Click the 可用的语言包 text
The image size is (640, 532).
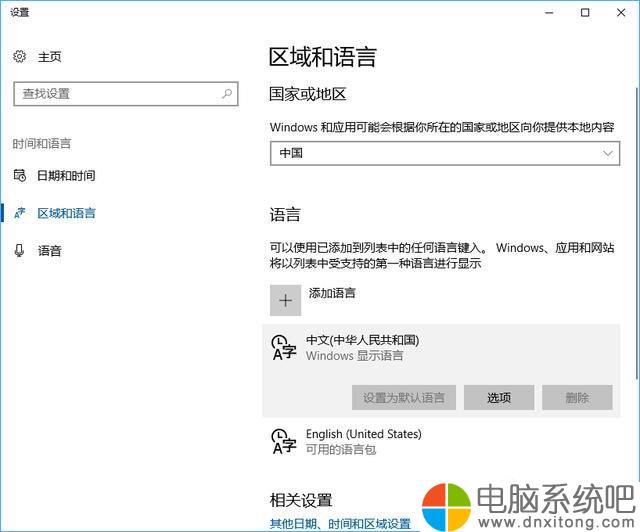coord(341,450)
